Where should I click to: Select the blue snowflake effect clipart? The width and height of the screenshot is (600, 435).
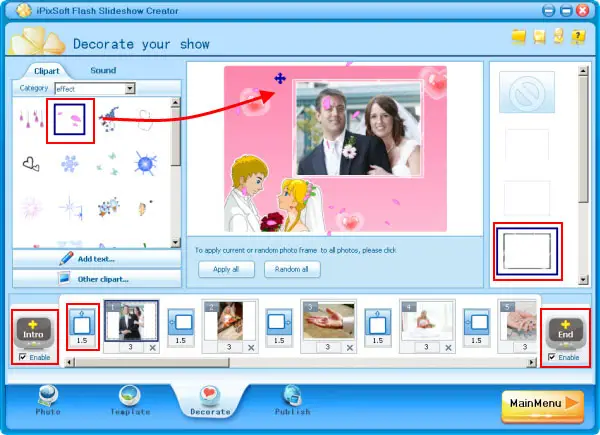click(x=70, y=164)
